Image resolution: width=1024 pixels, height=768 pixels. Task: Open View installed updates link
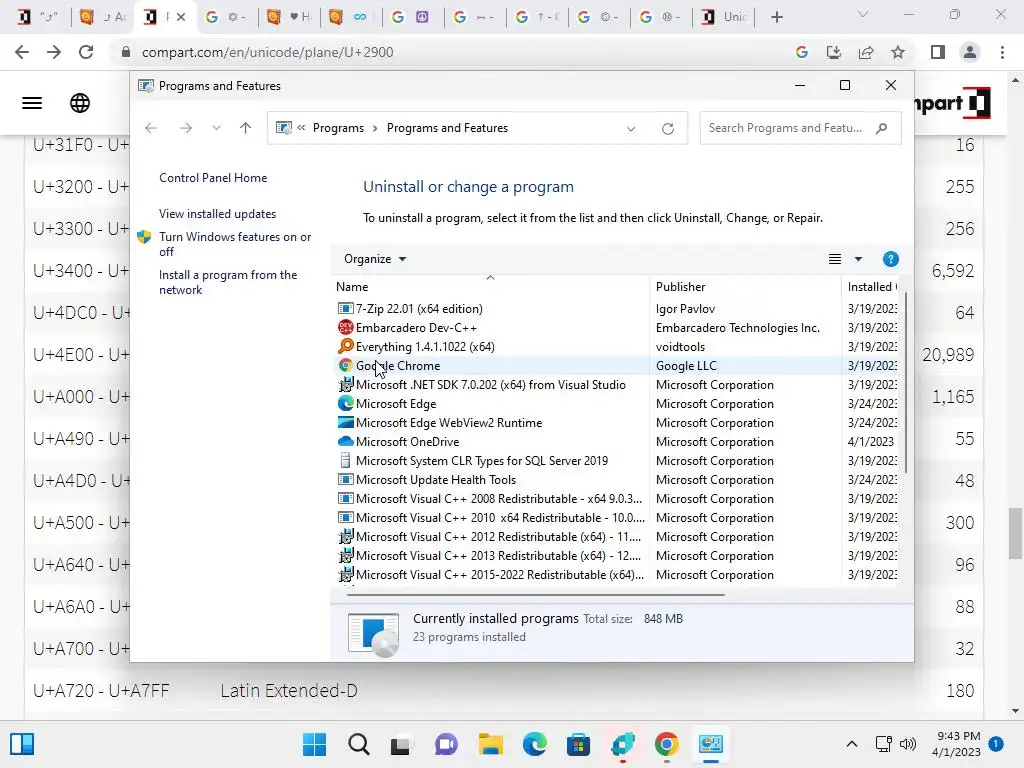pos(217,214)
